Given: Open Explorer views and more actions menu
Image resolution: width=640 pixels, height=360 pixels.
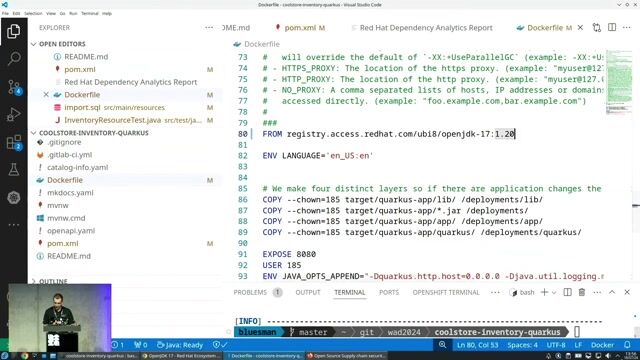Looking at the screenshot, I should click(209, 28).
